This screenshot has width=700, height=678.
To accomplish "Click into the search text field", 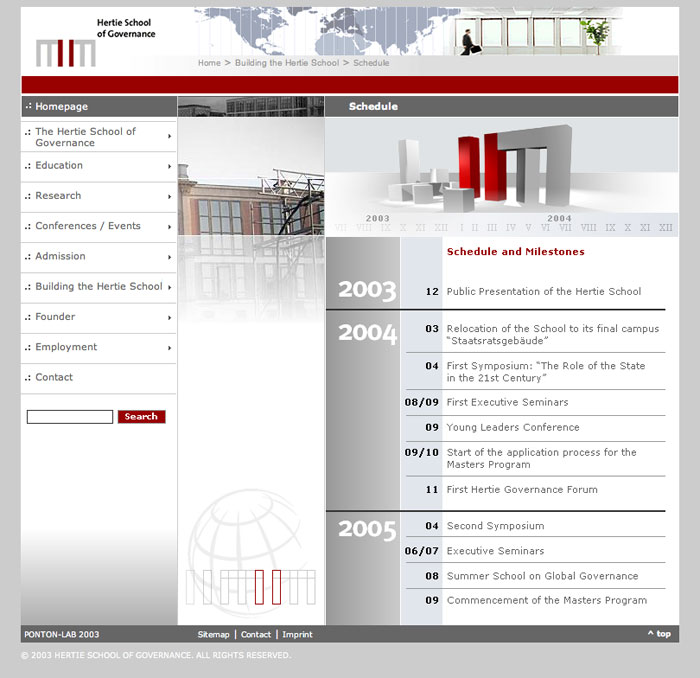I will 70,417.
